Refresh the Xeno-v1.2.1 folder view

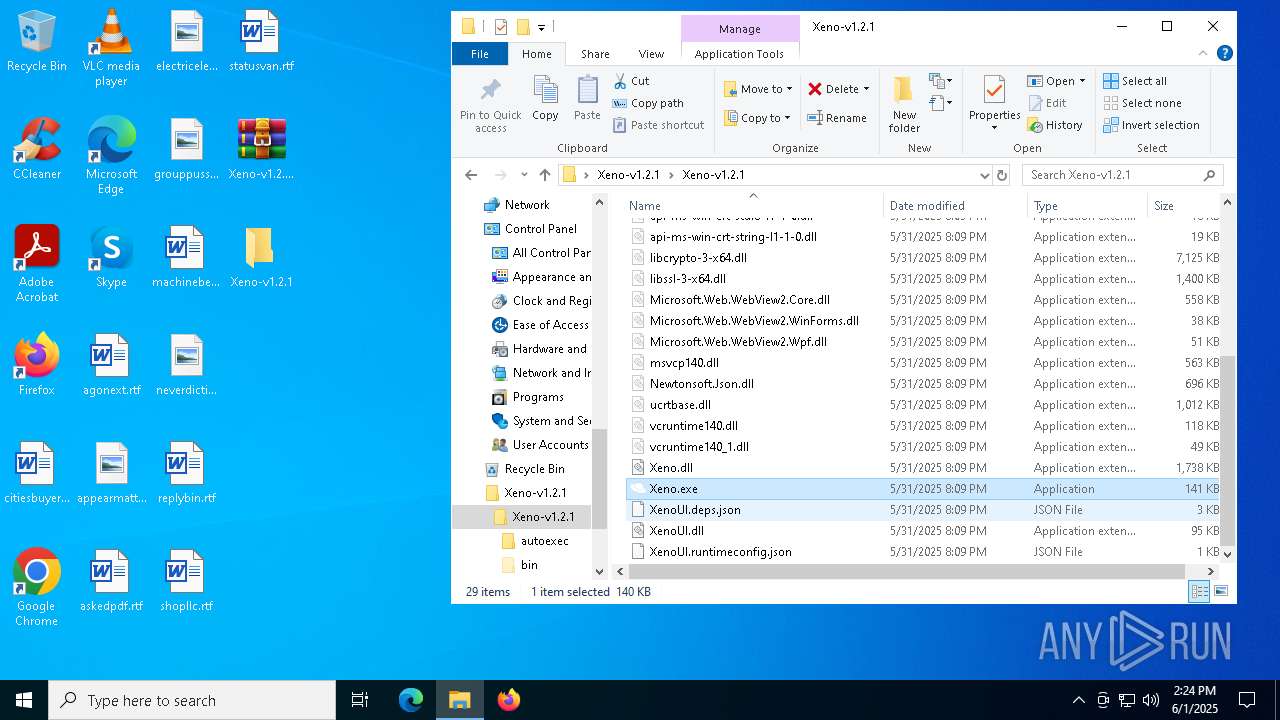click(1002, 175)
